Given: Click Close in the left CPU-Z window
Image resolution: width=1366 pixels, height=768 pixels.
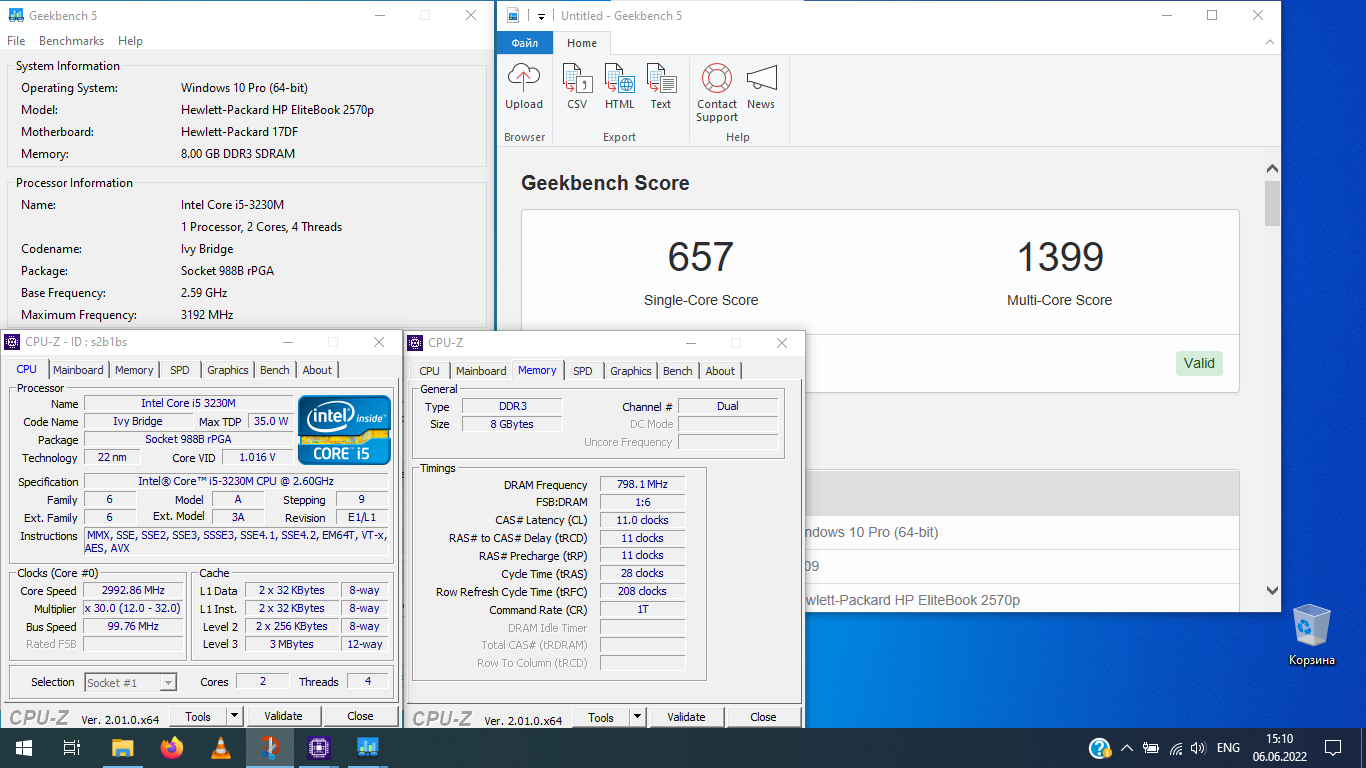Looking at the screenshot, I should pos(360,716).
